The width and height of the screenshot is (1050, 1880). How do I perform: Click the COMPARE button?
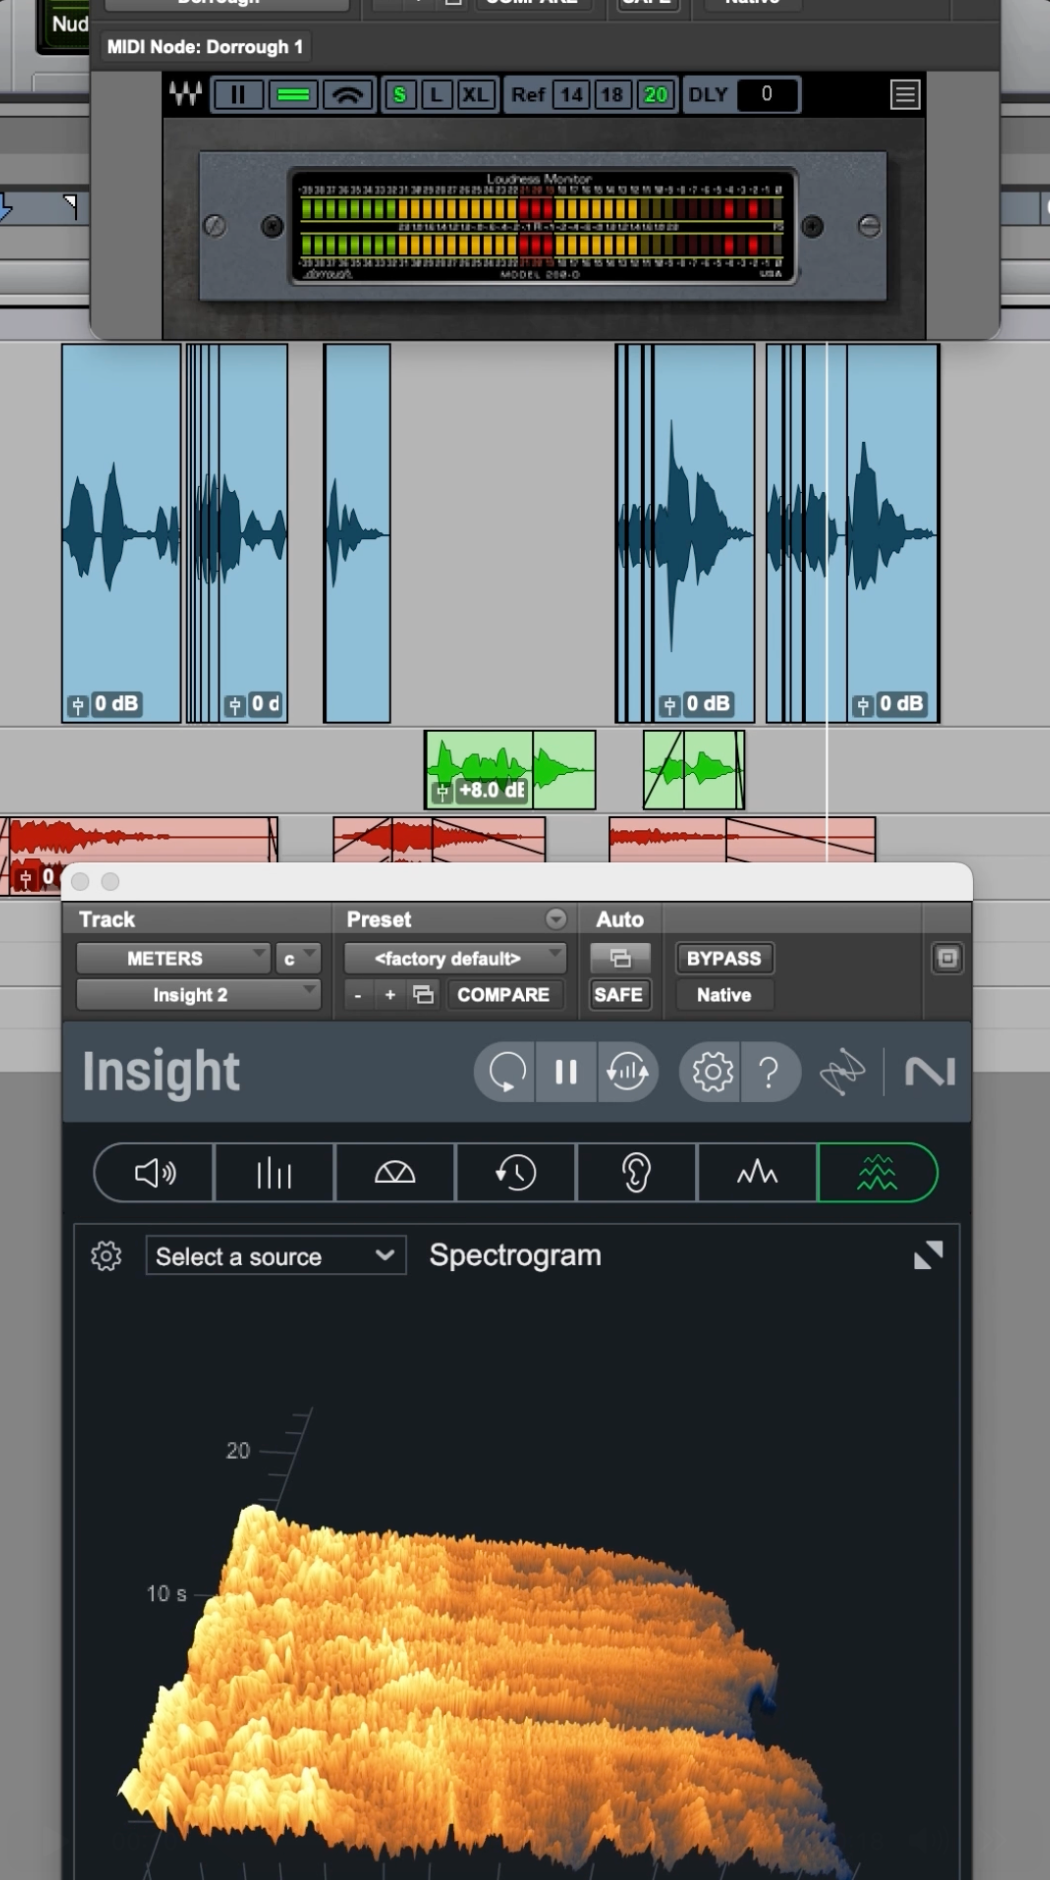point(504,995)
